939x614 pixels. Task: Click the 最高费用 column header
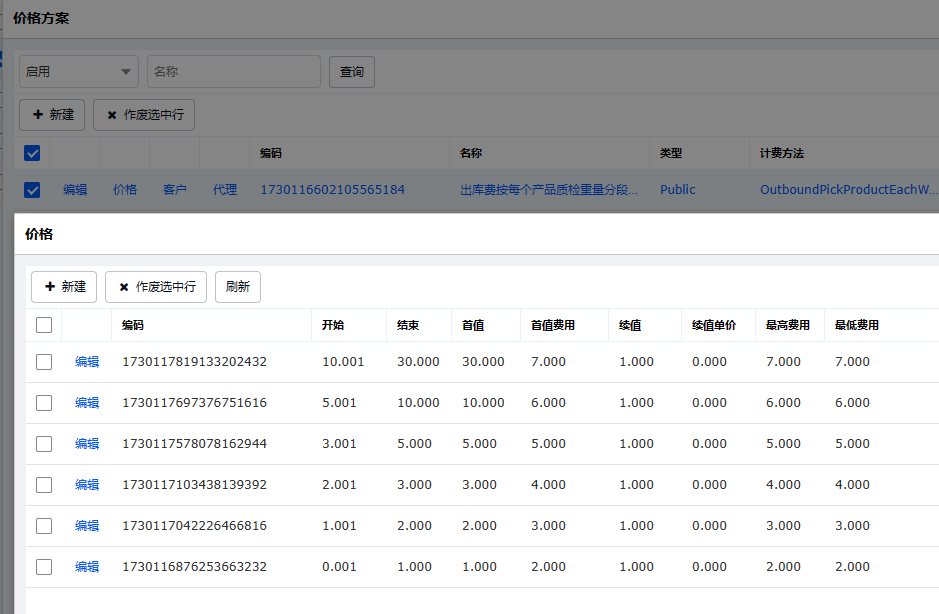(787, 325)
